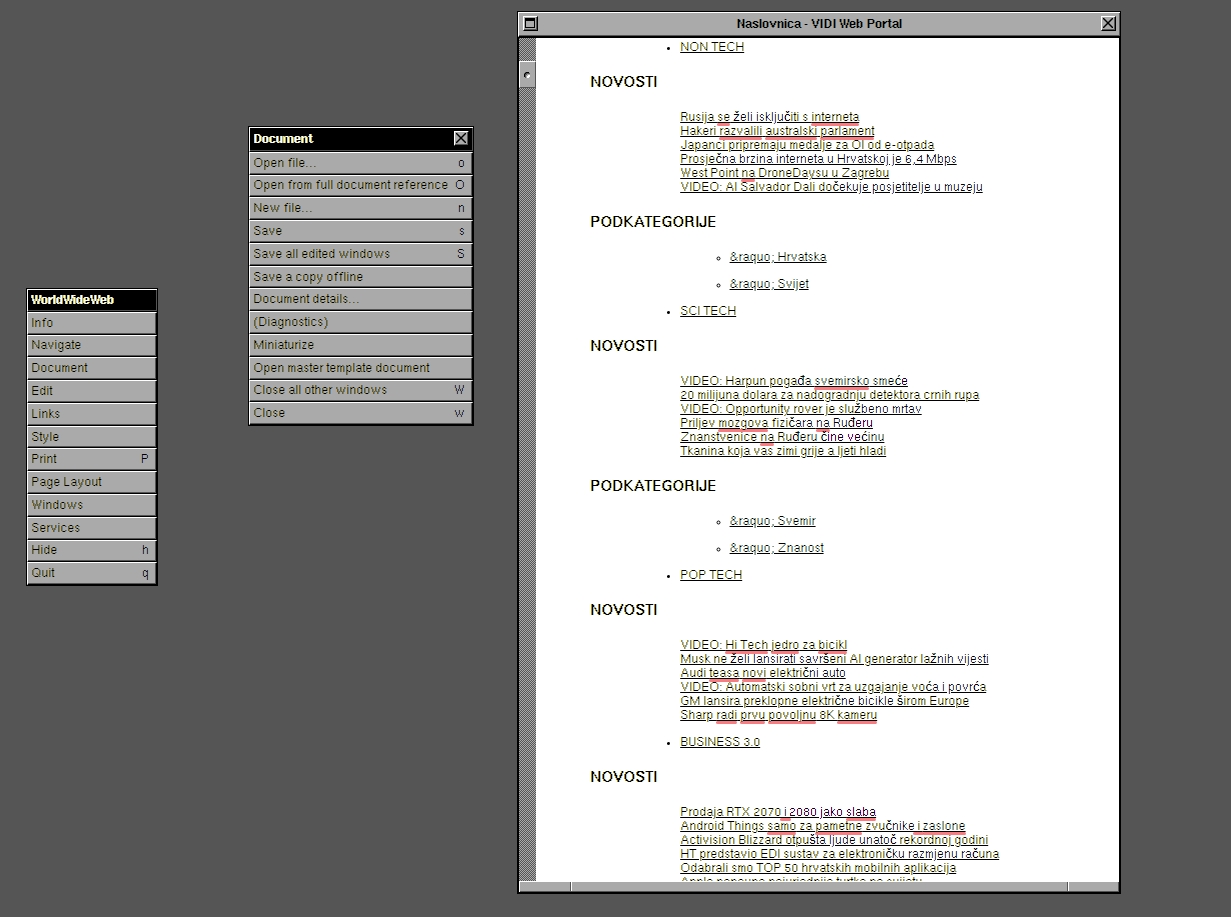Expand the Style submenu
The height and width of the screenshot is (917, 1231).
tap(91, 437)
